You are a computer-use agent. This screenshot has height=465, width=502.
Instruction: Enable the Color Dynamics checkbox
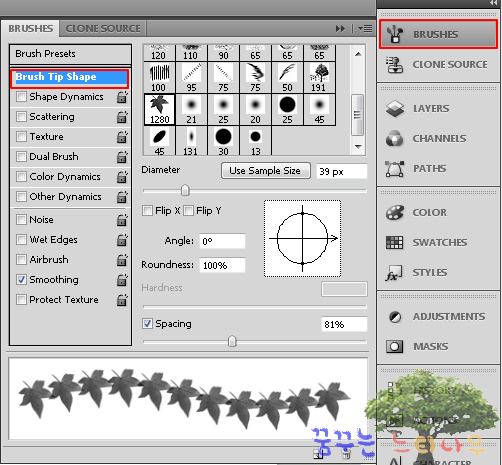pyautogui.click(x=21, y=177)
